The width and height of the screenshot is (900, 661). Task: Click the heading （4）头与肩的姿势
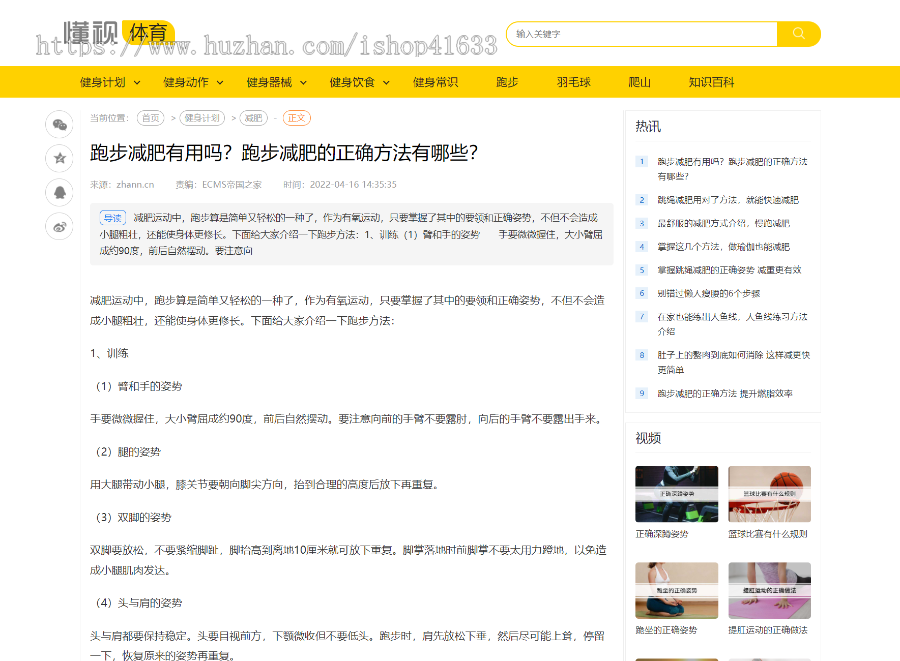pyautogui.click(x=136, y=603)
